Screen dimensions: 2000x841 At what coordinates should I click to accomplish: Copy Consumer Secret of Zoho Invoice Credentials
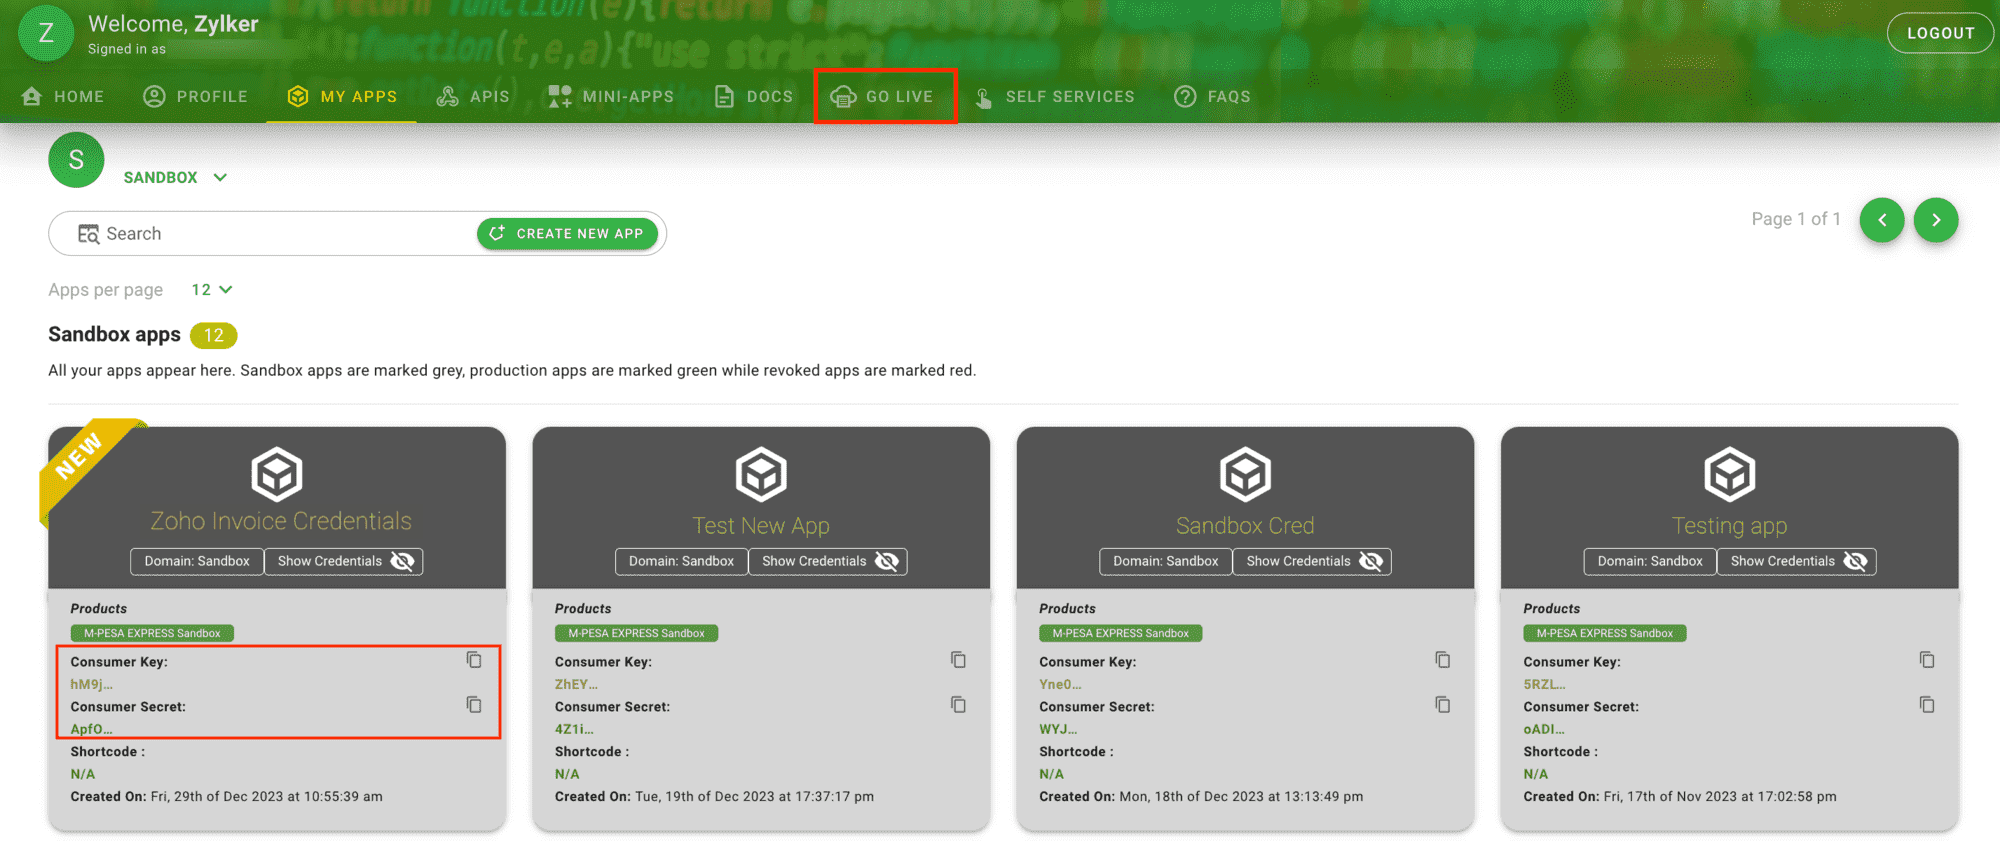(474, 705)
